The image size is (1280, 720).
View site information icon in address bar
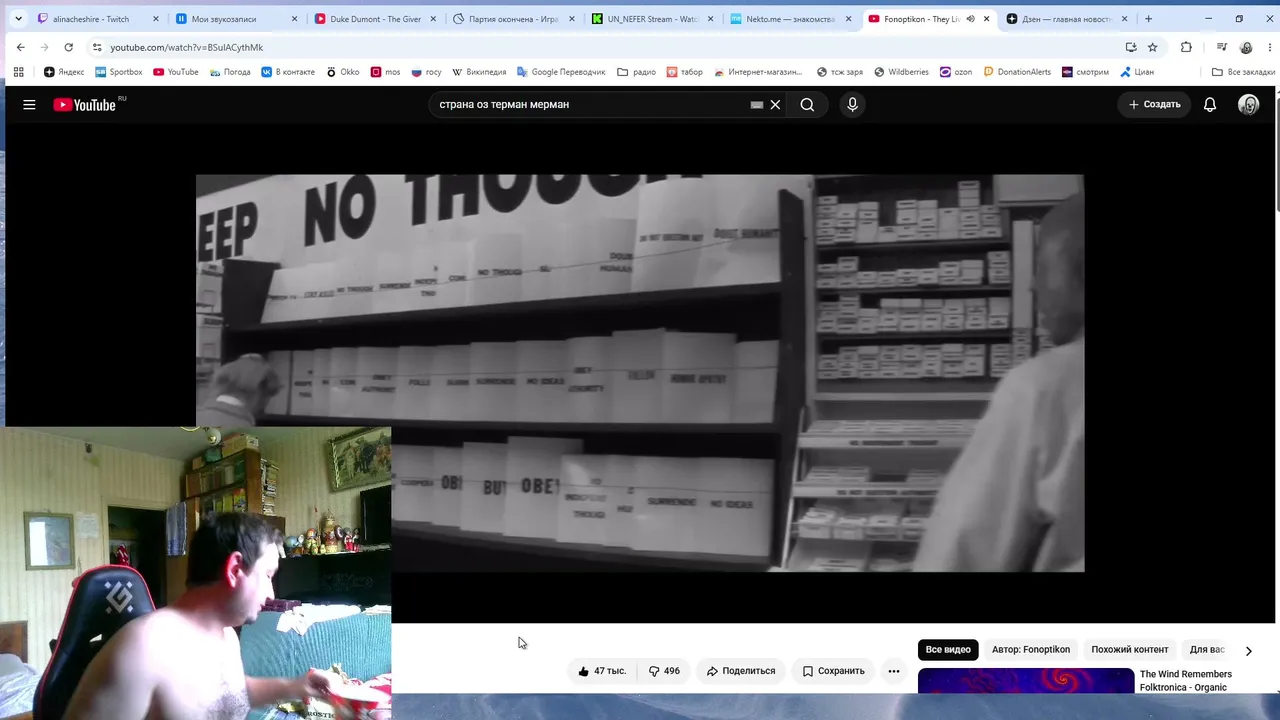click(x=97, y=47)
